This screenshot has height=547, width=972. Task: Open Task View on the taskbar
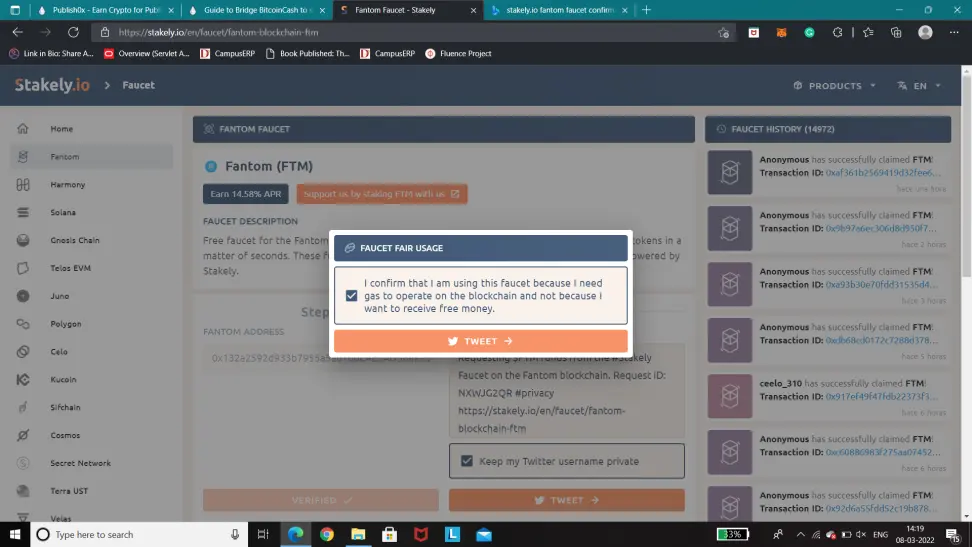(x=263, y=534)
